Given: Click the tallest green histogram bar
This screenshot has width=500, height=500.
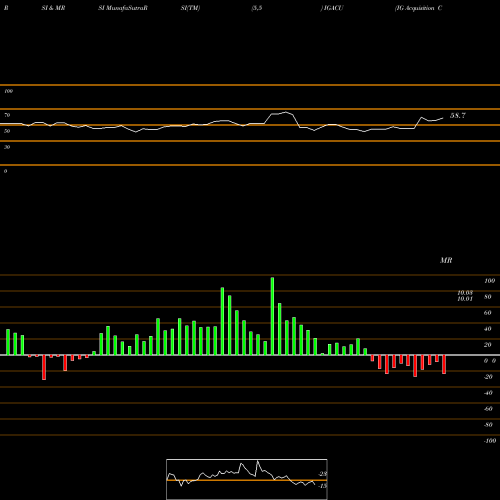Looking at the screenshot, I should (x=272, y=316).
